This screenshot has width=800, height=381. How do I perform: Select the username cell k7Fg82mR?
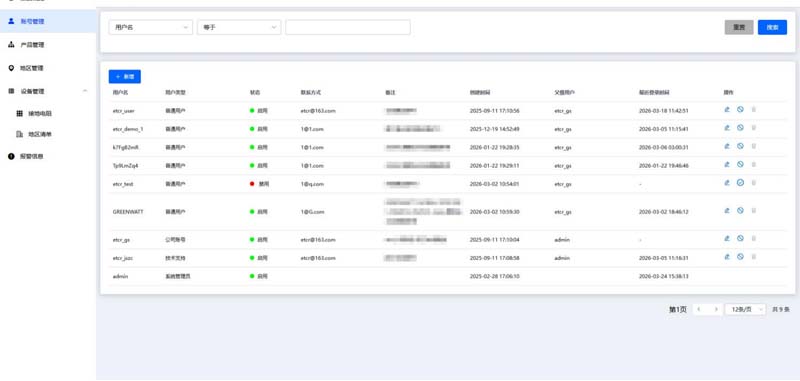pos(126,147)
